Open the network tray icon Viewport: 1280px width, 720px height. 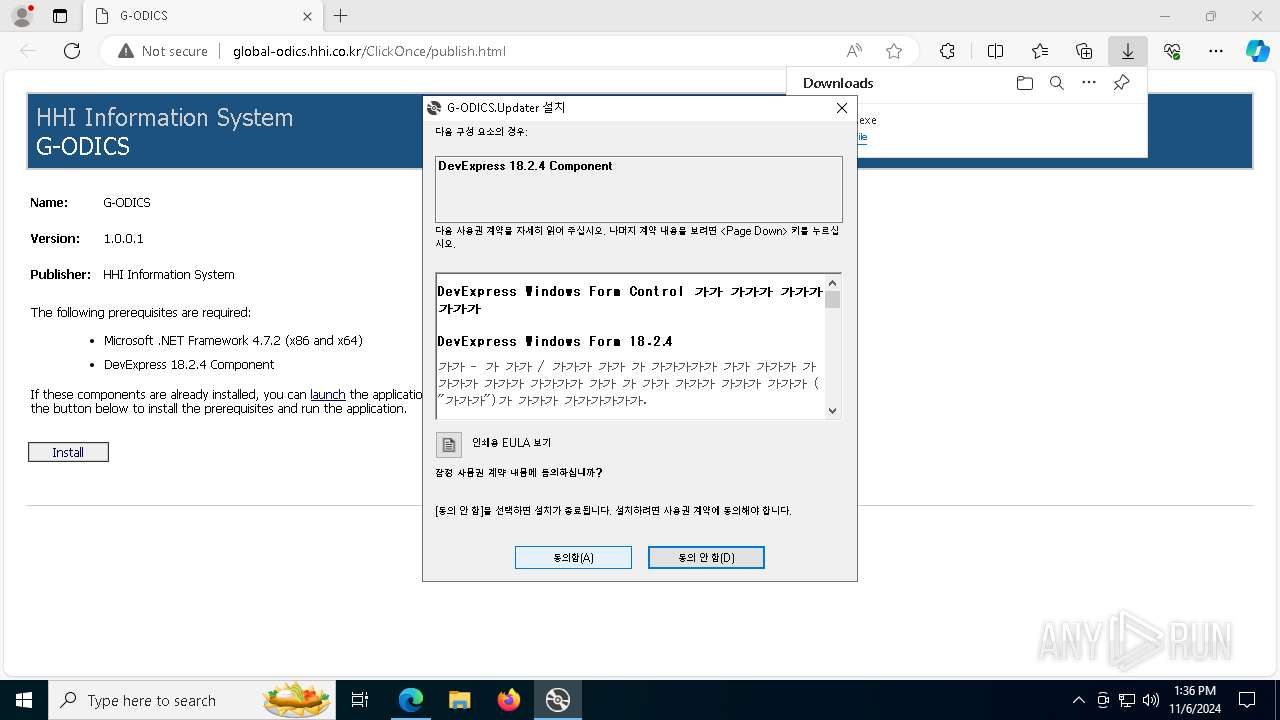(x=1127, y=700)
